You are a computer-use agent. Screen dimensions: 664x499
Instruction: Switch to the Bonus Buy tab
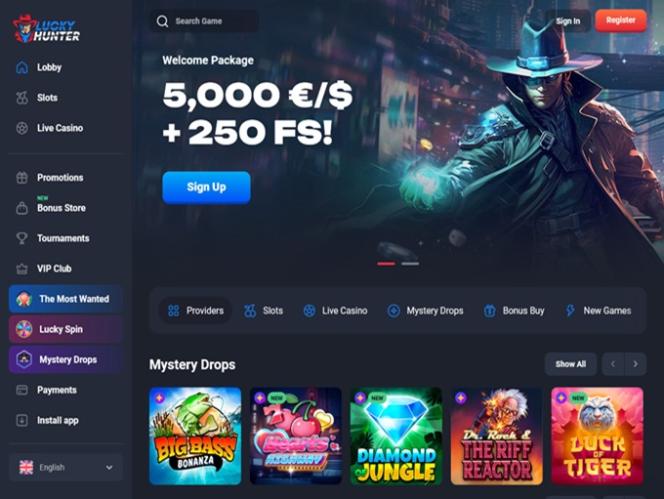514,310
